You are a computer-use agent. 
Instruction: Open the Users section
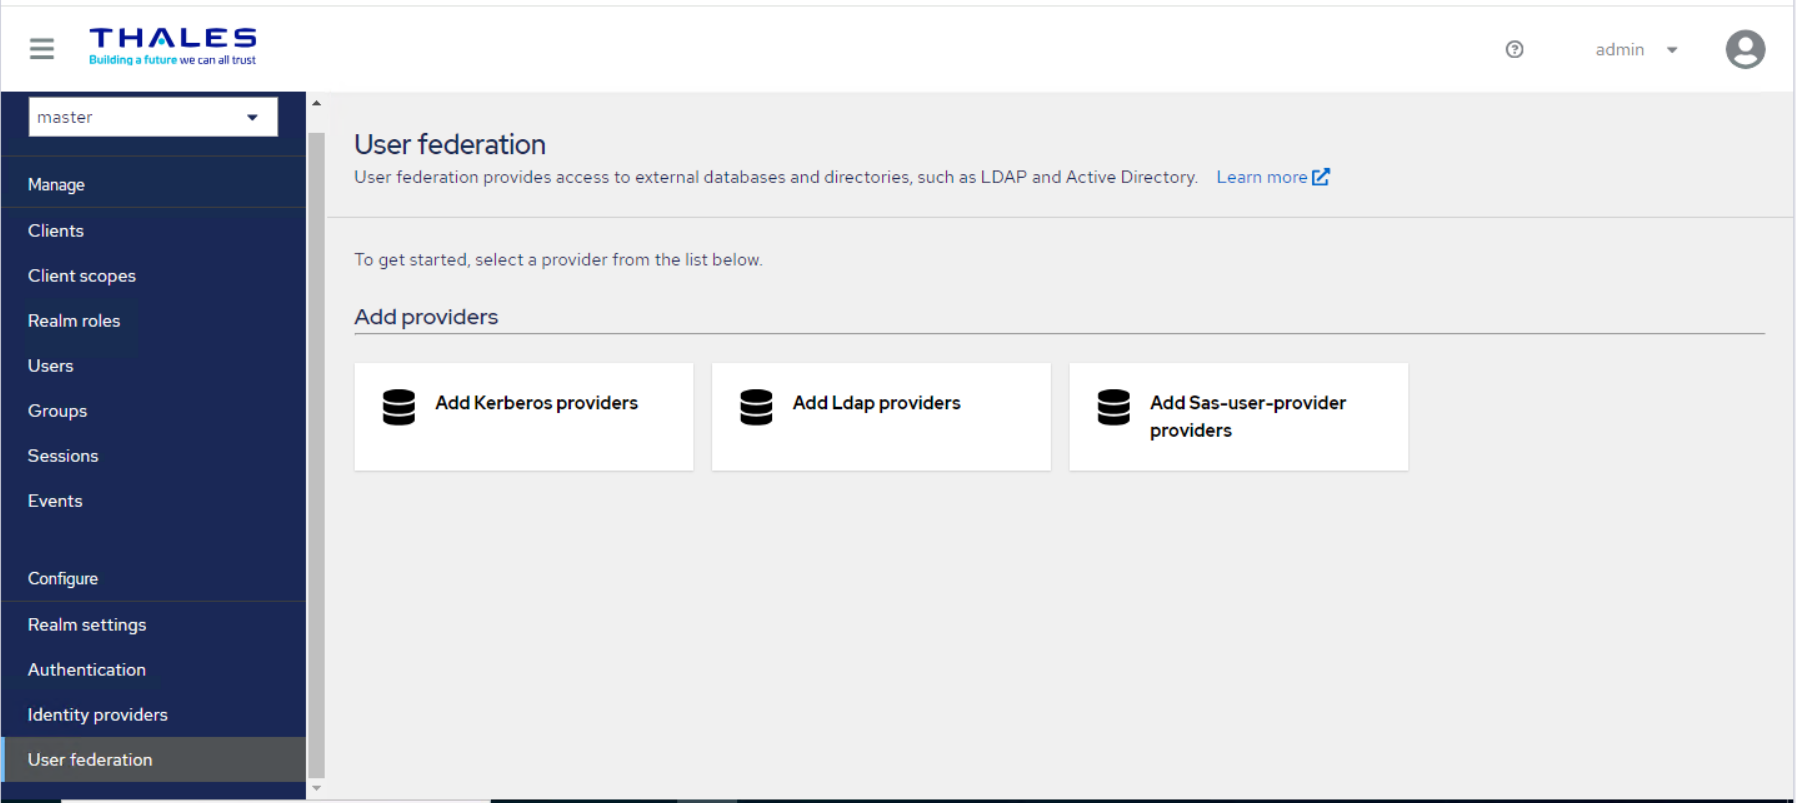click(153, 366)
